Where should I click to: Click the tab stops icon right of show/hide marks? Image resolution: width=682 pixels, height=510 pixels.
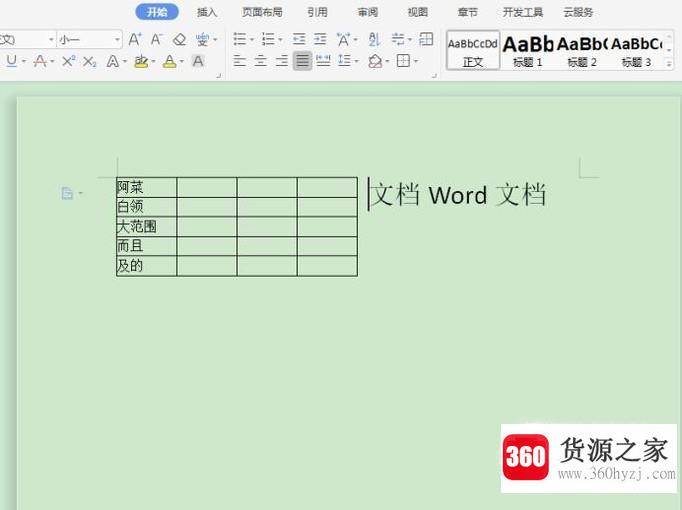tap(426, 39)
